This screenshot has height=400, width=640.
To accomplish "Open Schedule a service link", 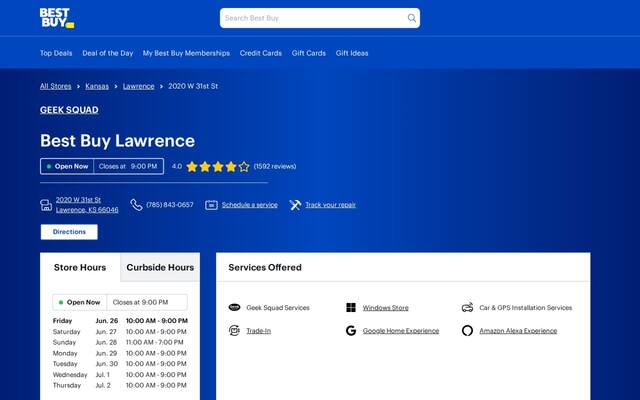I will tap(250, 205).
